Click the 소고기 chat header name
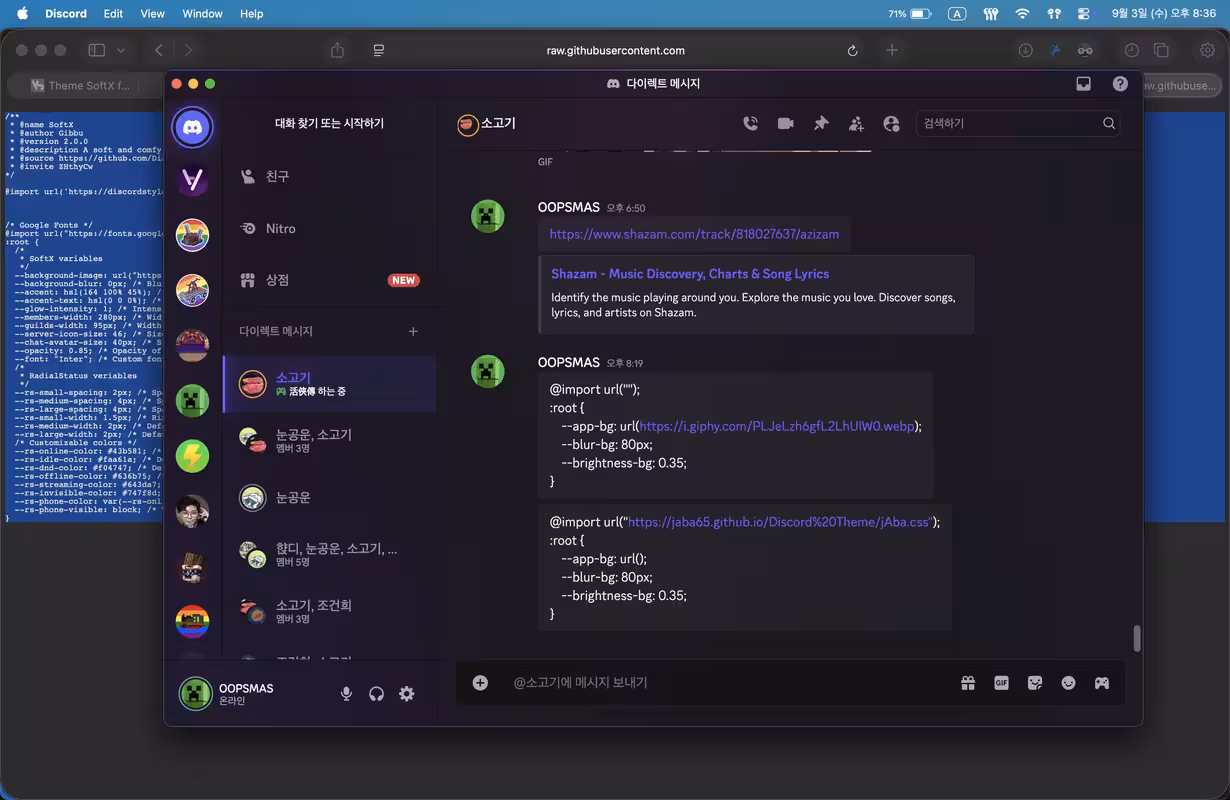 coord(498,123)
